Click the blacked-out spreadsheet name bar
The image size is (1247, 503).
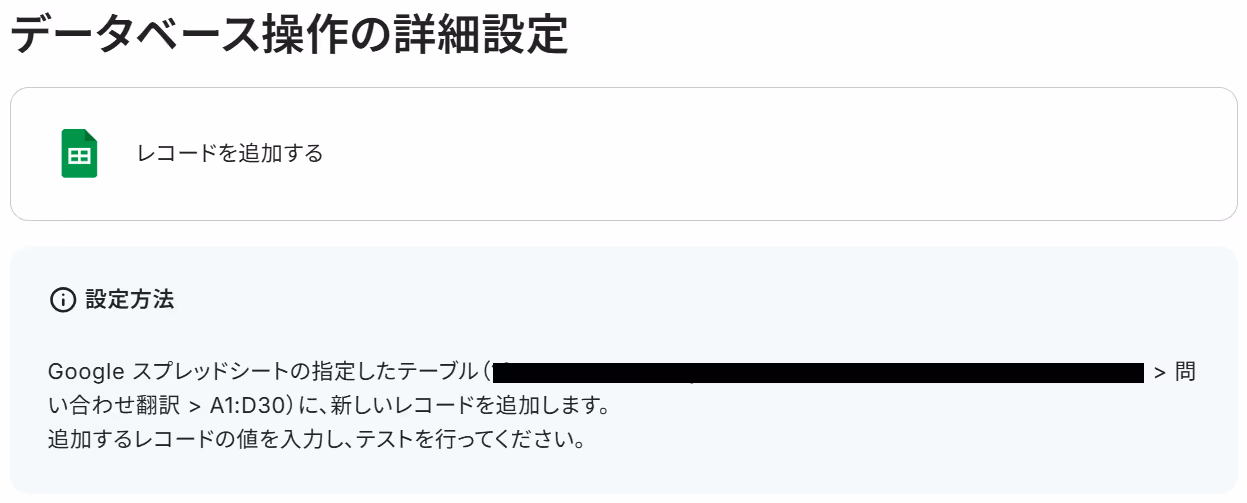click(819, 373)
